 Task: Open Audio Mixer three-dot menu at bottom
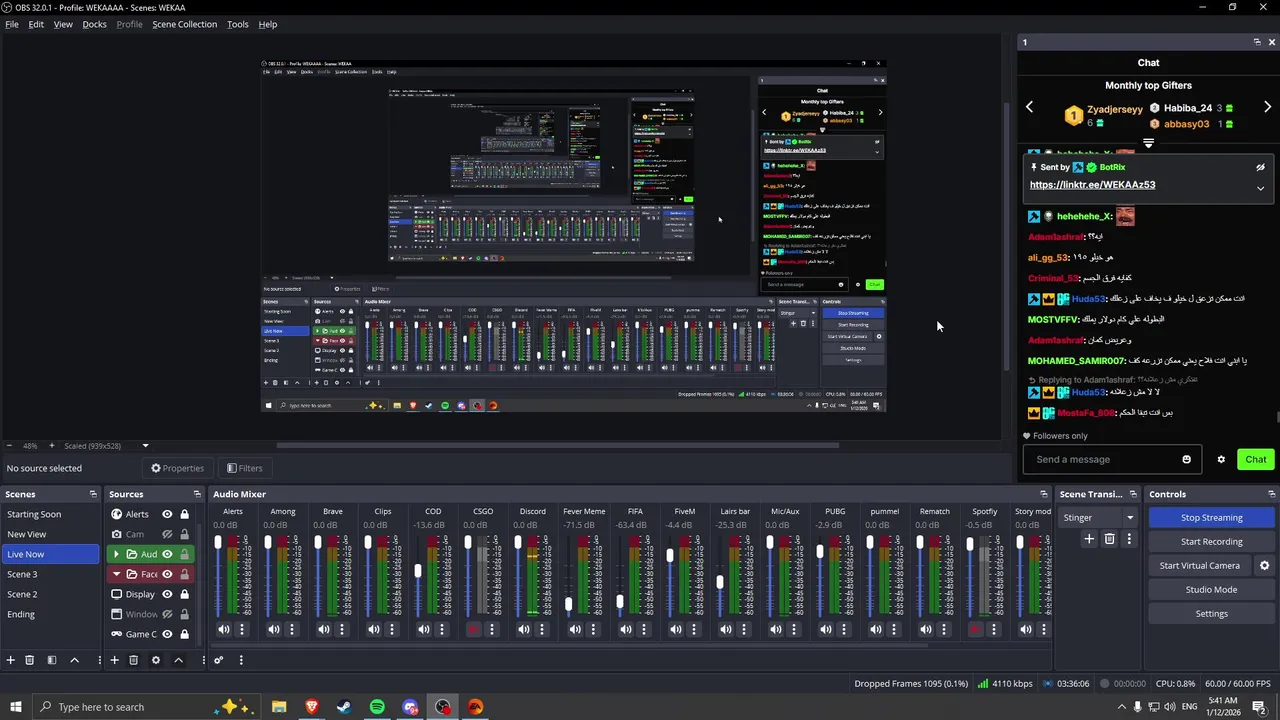[241, 660]
